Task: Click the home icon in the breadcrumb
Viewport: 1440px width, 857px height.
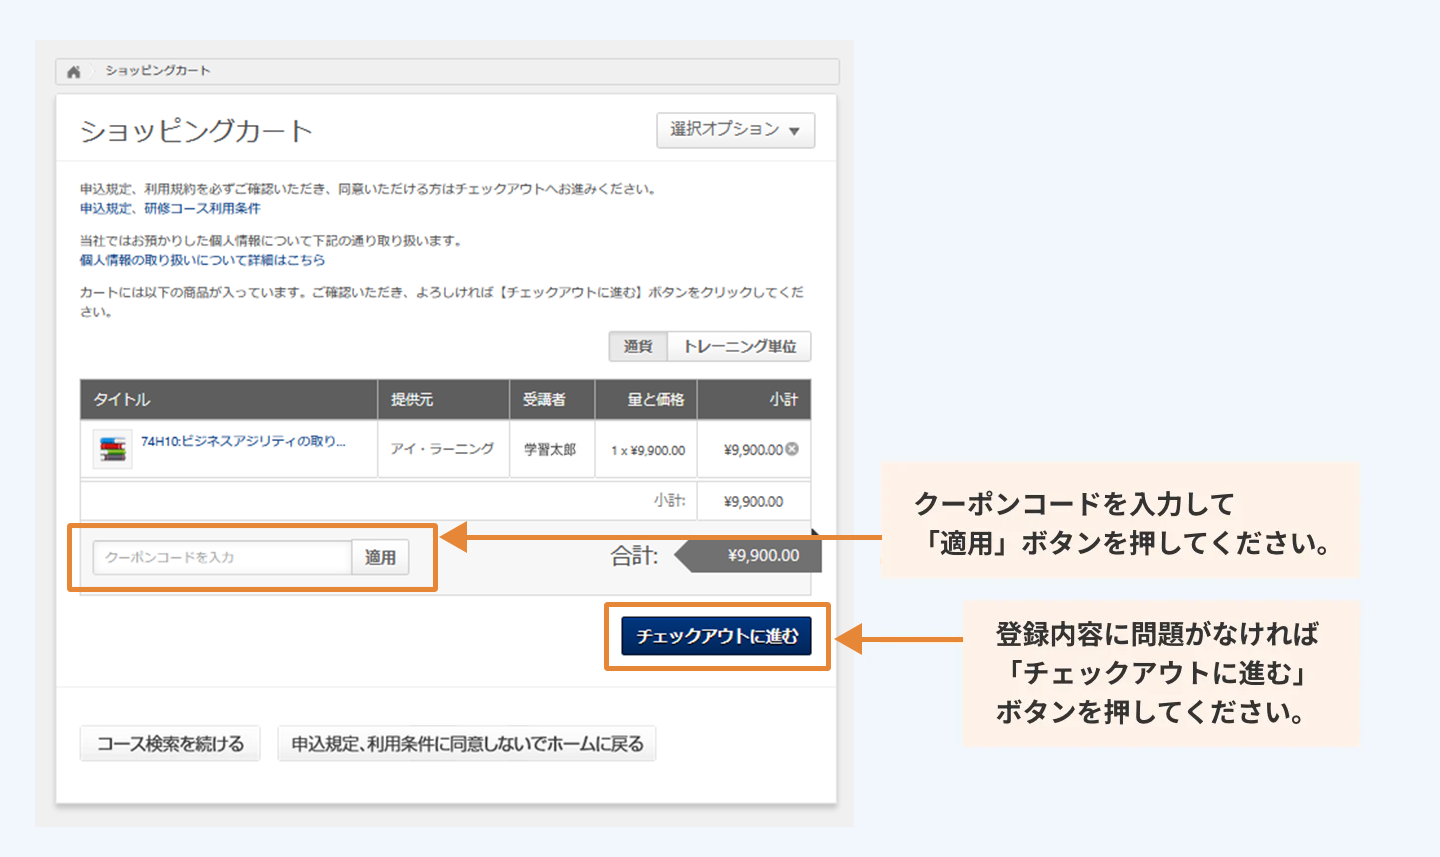Action: tap(73, 71)
